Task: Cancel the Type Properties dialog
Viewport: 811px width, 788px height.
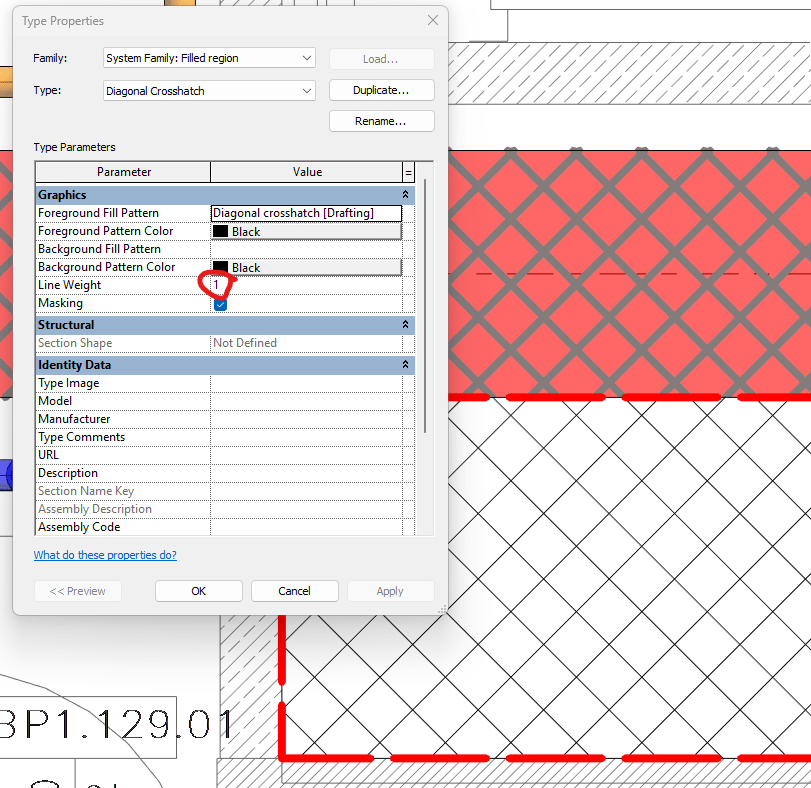Action: [x=294, y=590]
